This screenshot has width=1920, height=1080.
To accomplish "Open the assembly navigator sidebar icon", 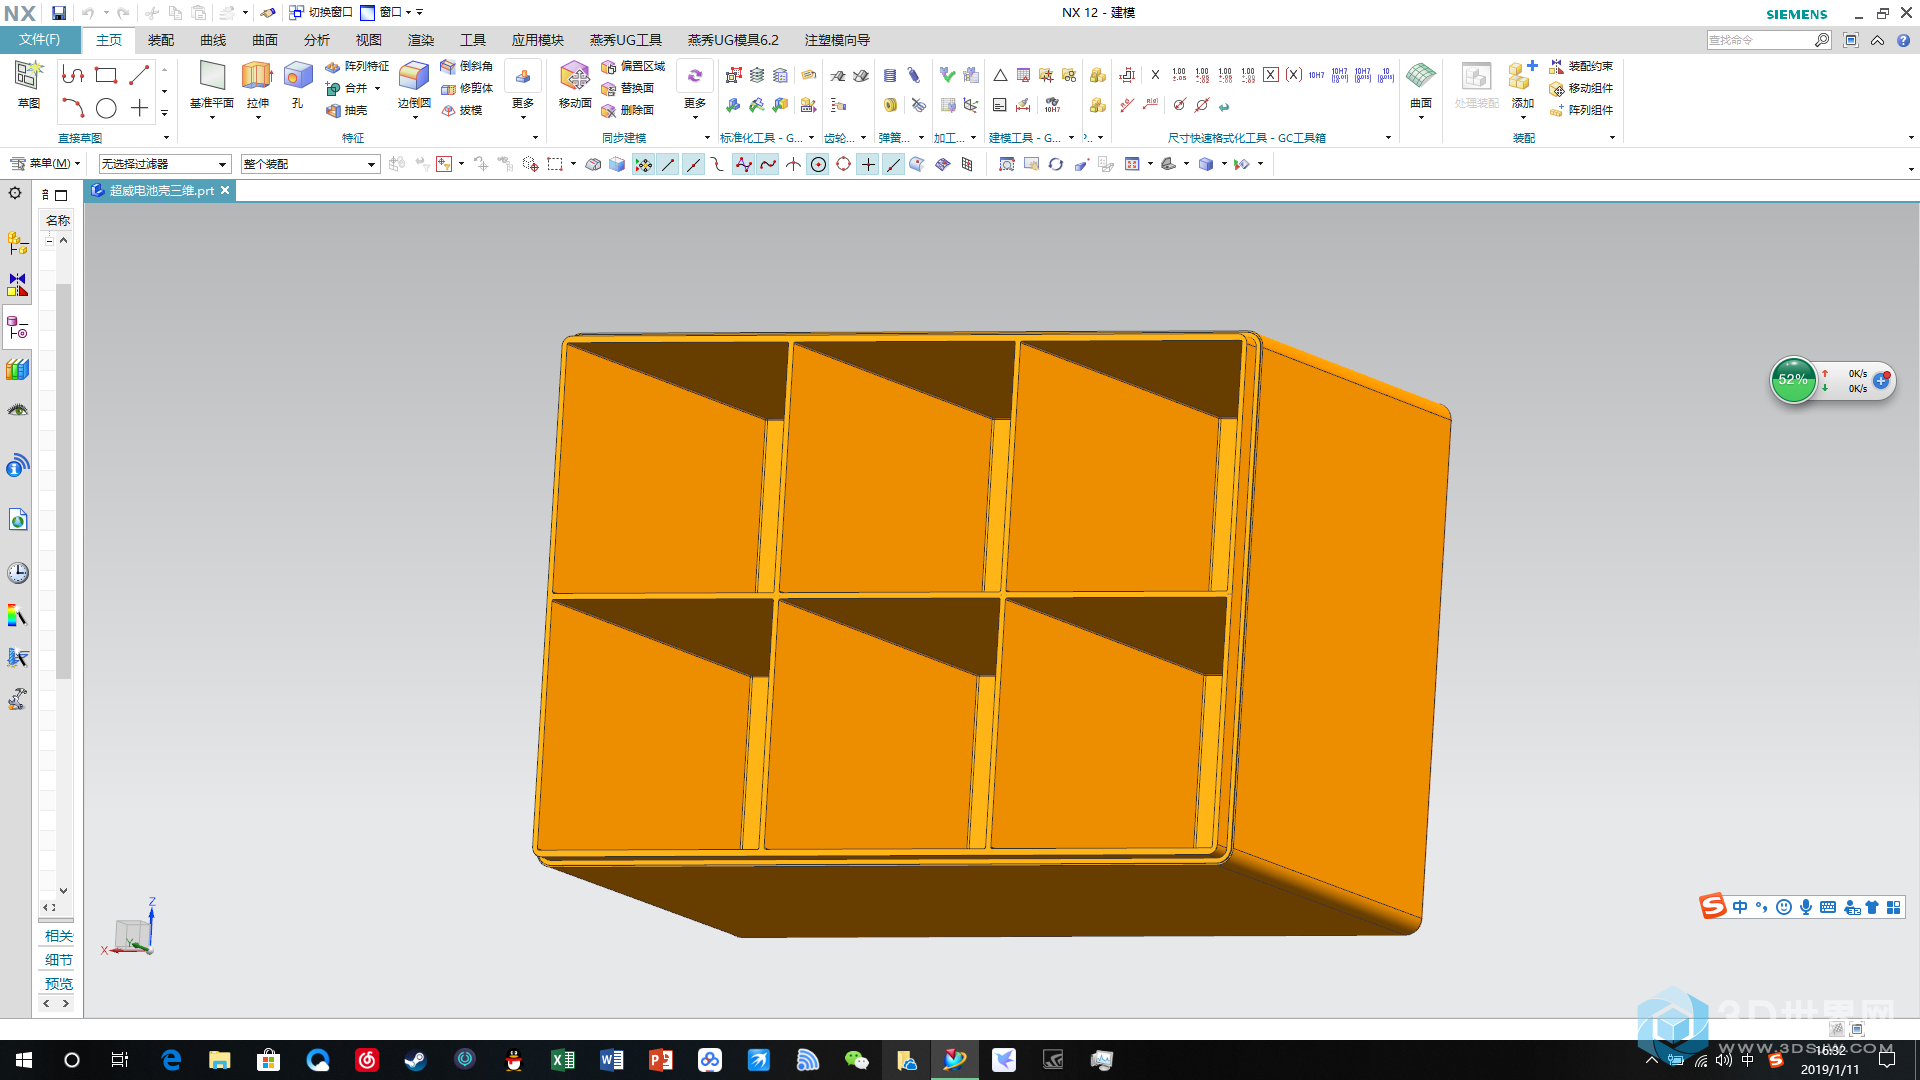I will tap(18, 243).
